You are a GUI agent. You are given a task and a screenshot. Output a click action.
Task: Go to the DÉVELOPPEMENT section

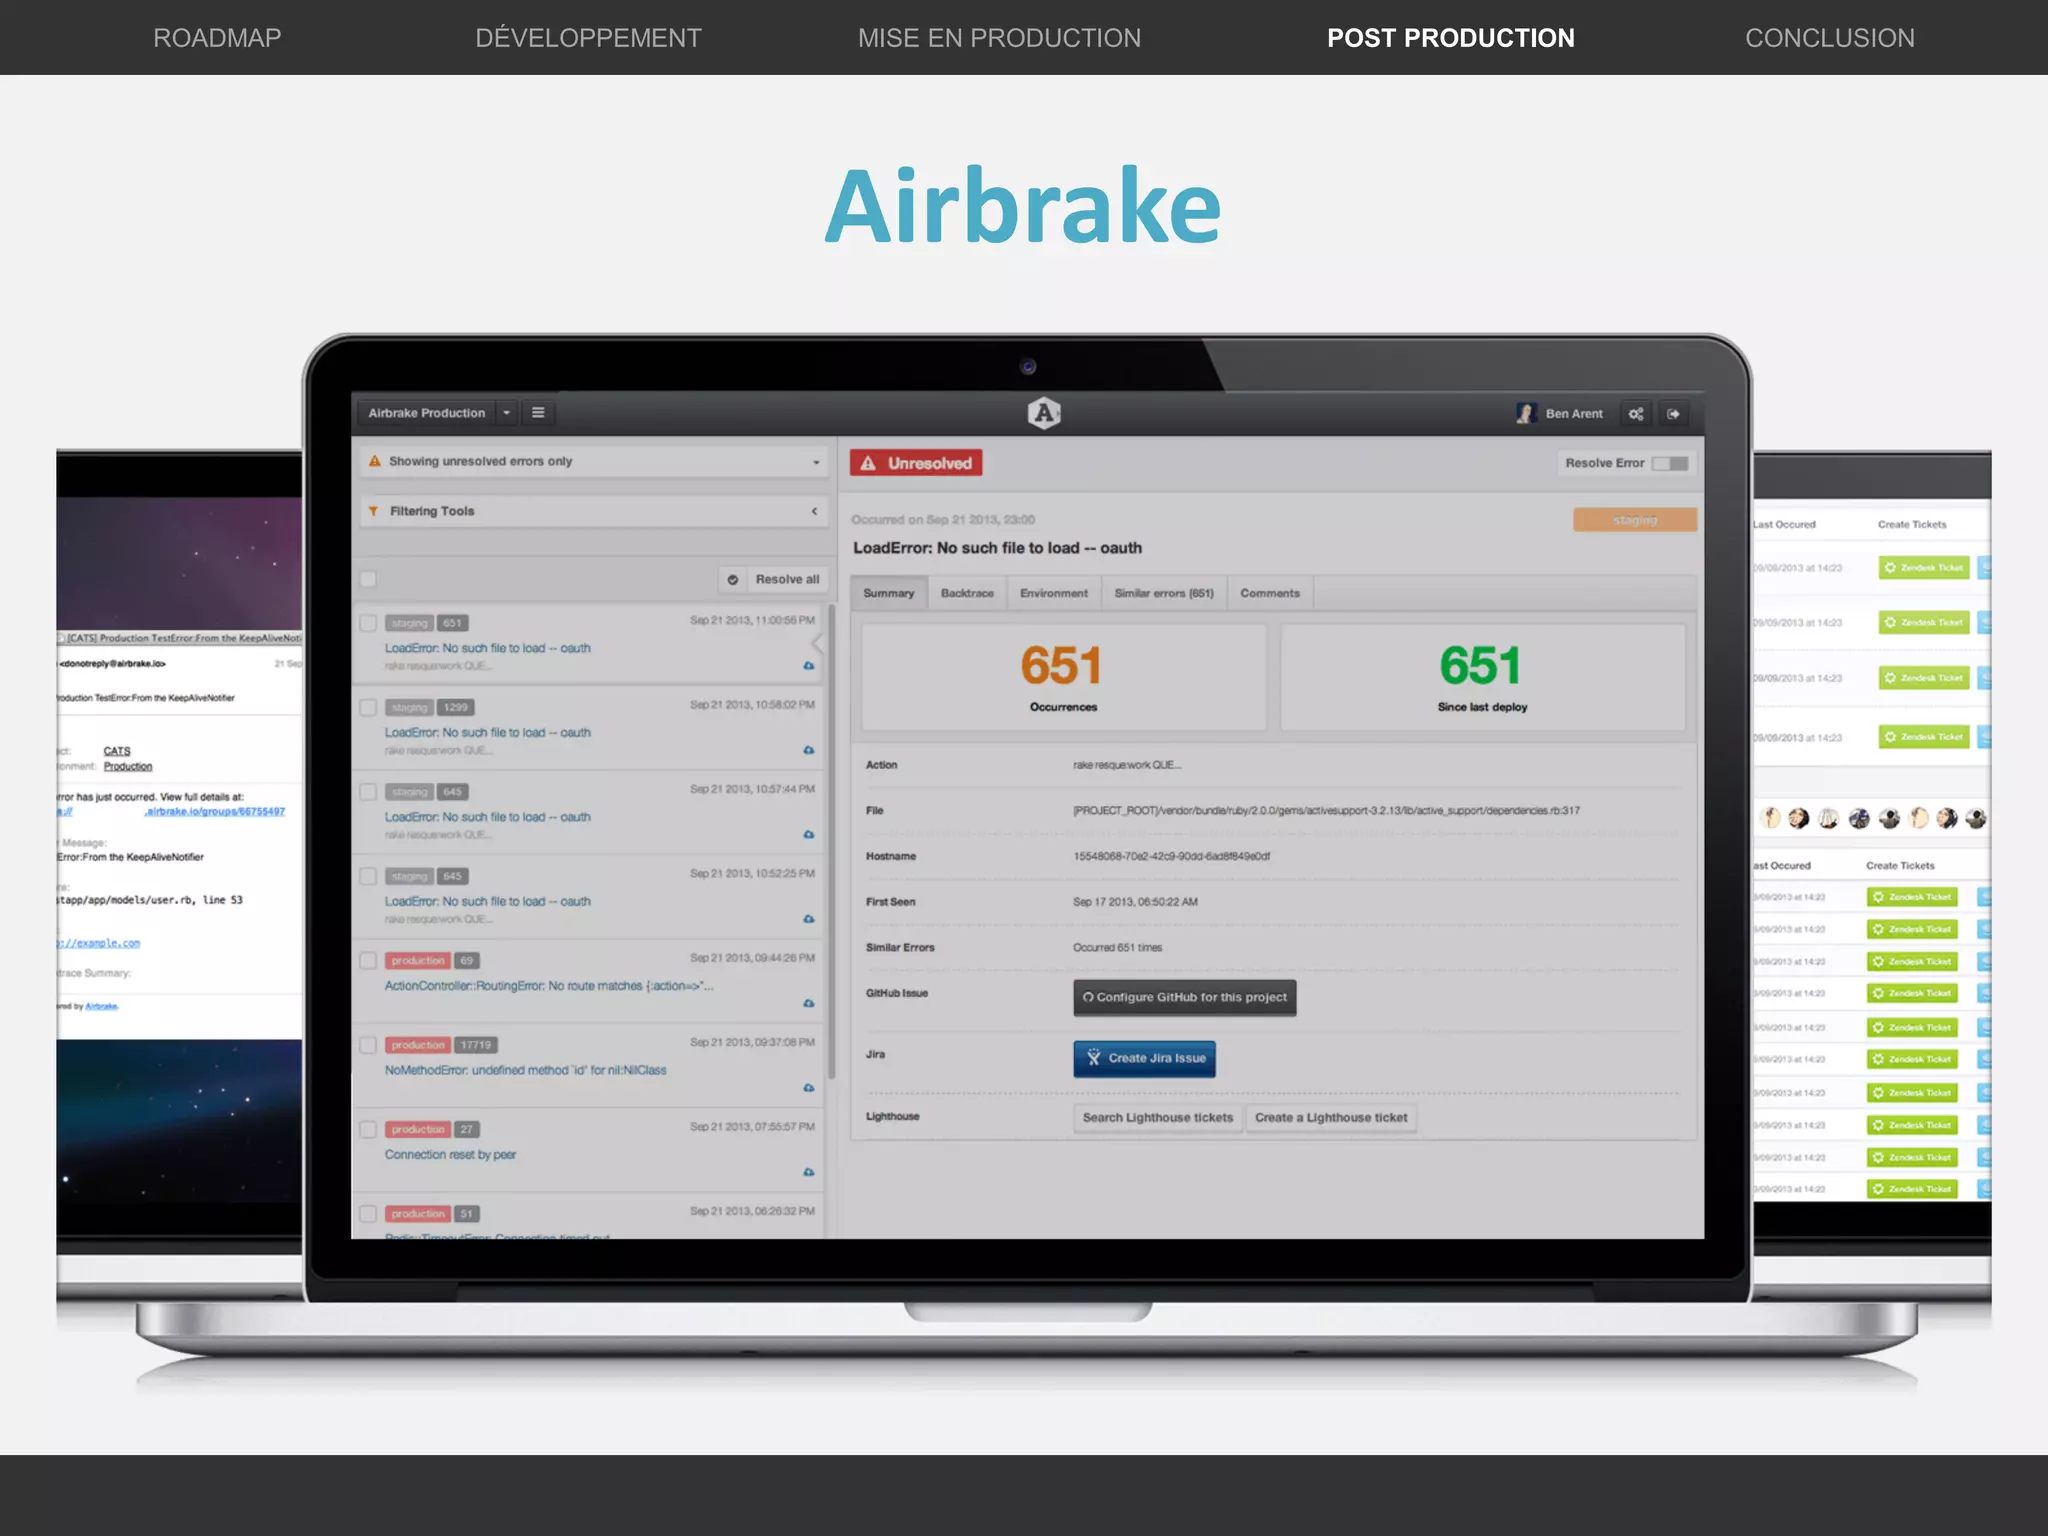(588, 38)
